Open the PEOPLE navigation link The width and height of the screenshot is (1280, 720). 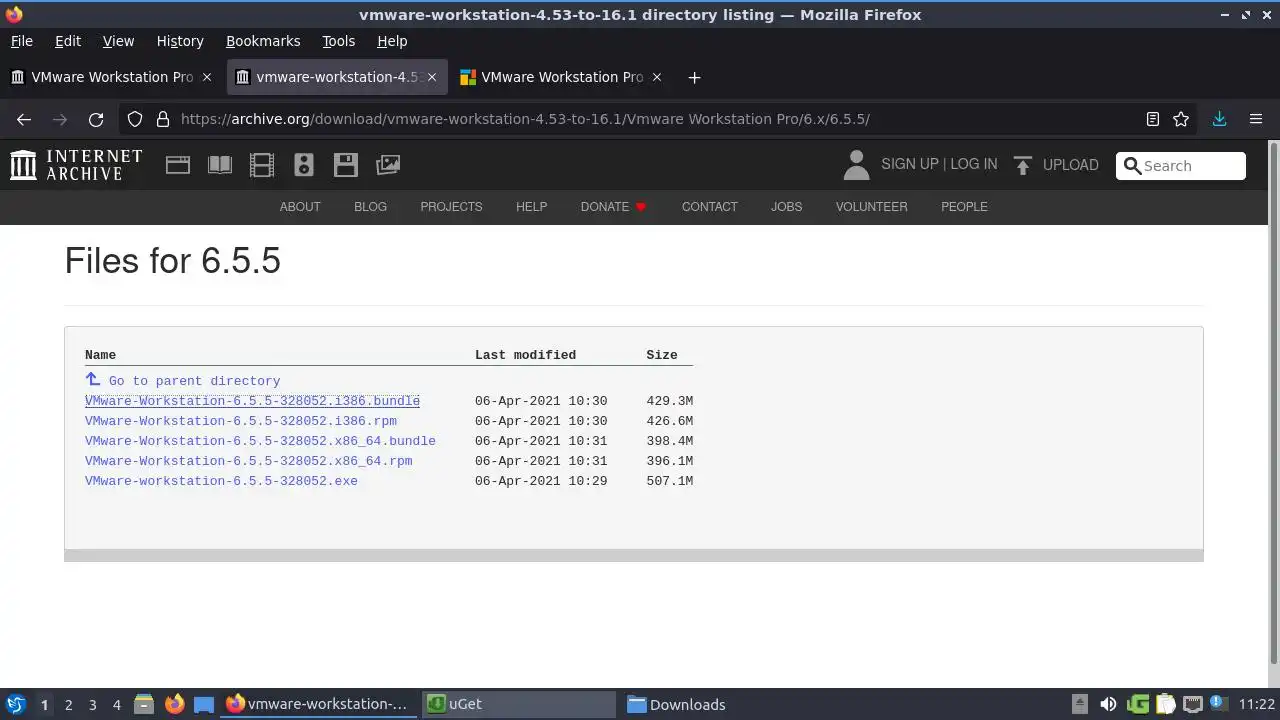[x=964, y=207]
